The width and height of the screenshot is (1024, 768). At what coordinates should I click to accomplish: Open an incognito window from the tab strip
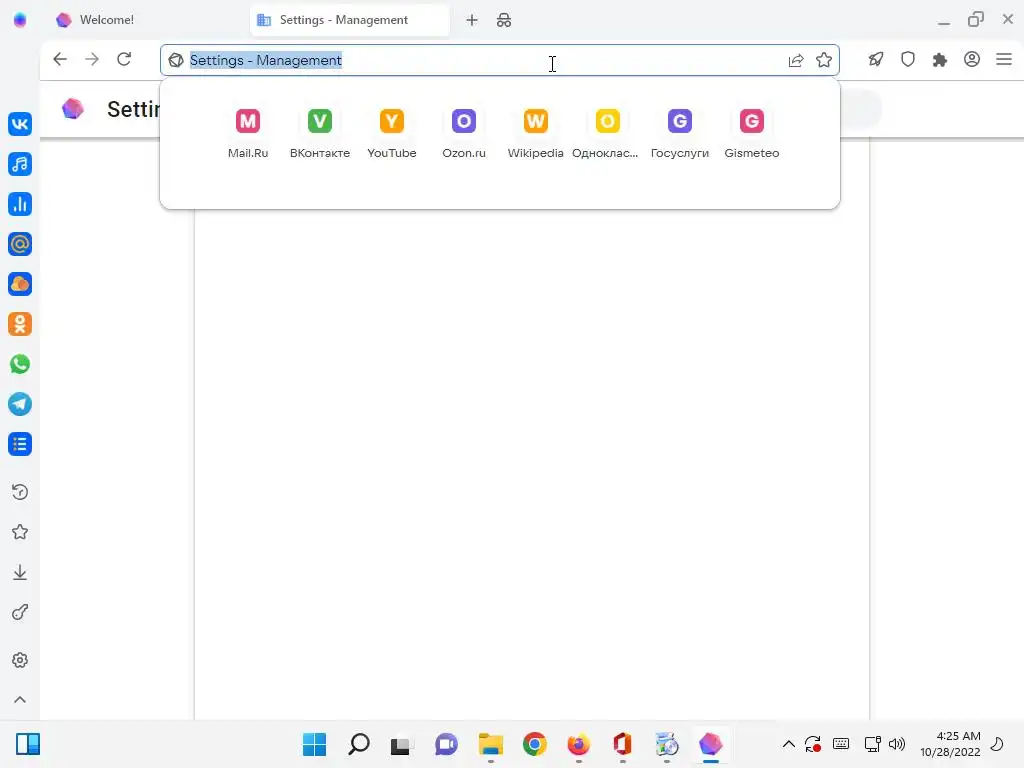504,20
